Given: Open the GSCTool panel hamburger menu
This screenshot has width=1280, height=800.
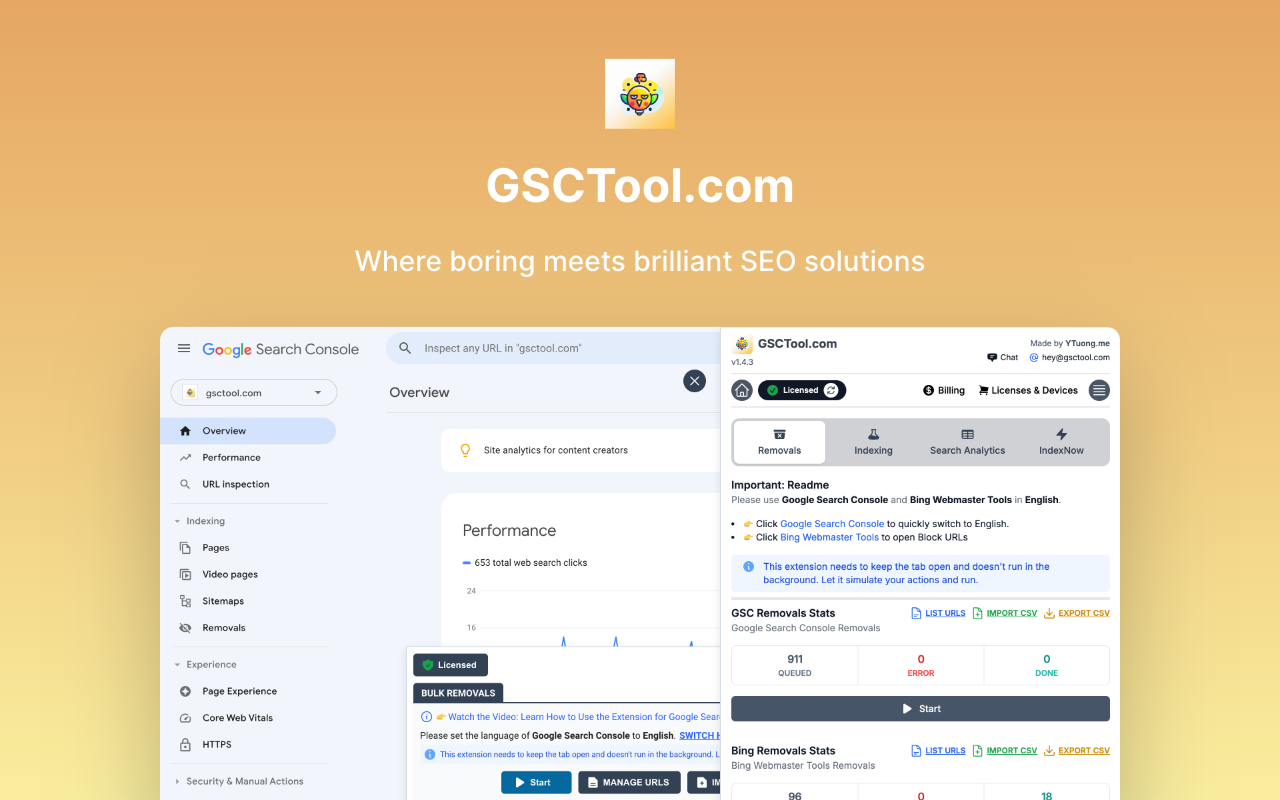Looking at the screenshot, I should pos(1099,390).
